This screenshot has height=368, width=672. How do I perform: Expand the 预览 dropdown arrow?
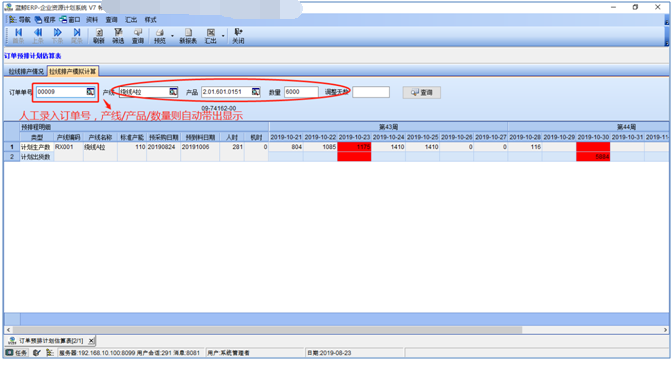[x=172, y=36]
